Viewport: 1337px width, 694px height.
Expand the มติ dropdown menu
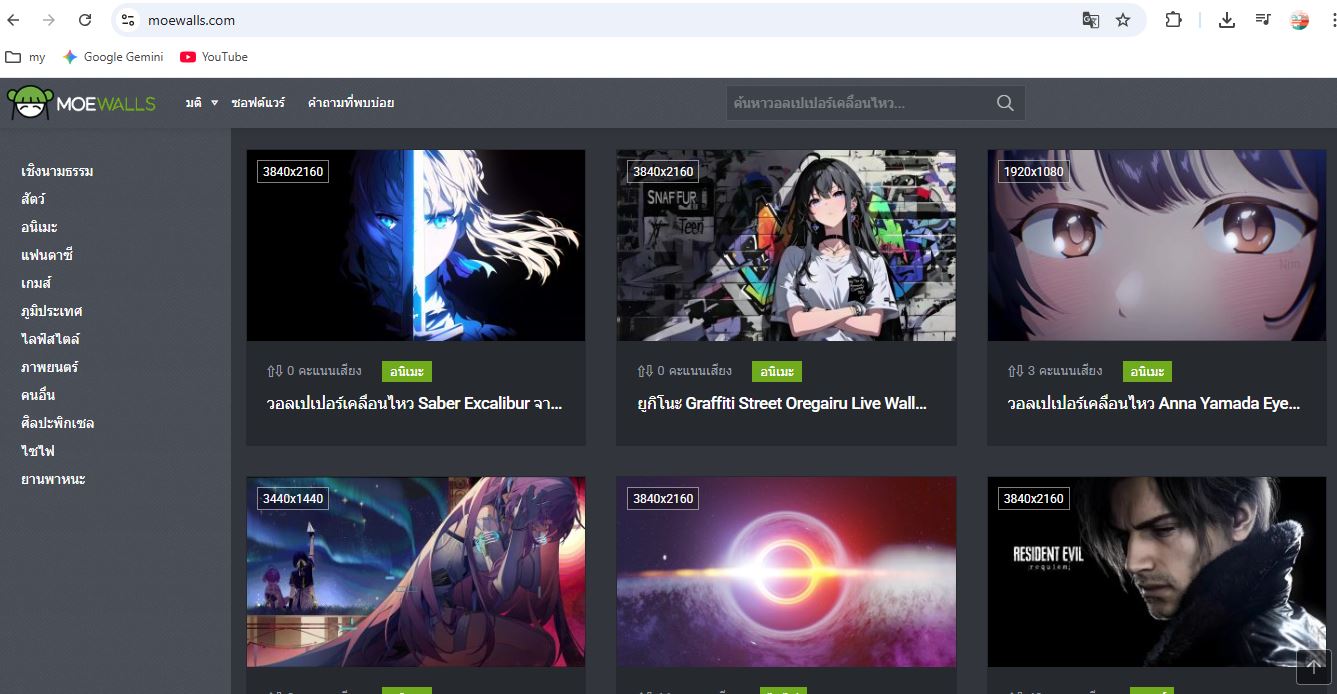[201, 103]
